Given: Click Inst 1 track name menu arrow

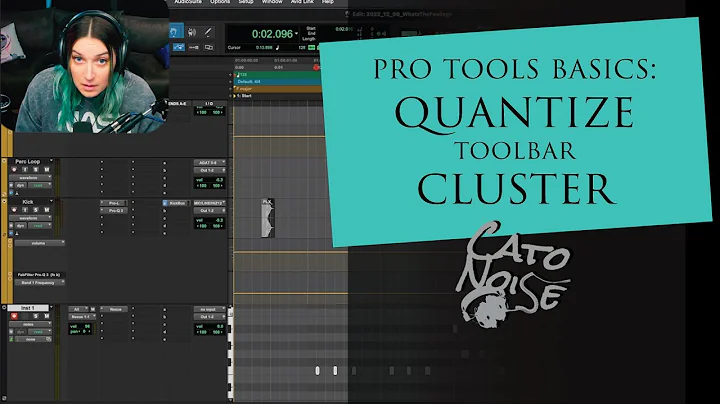Looking at the screenshot, I should 51,307.
